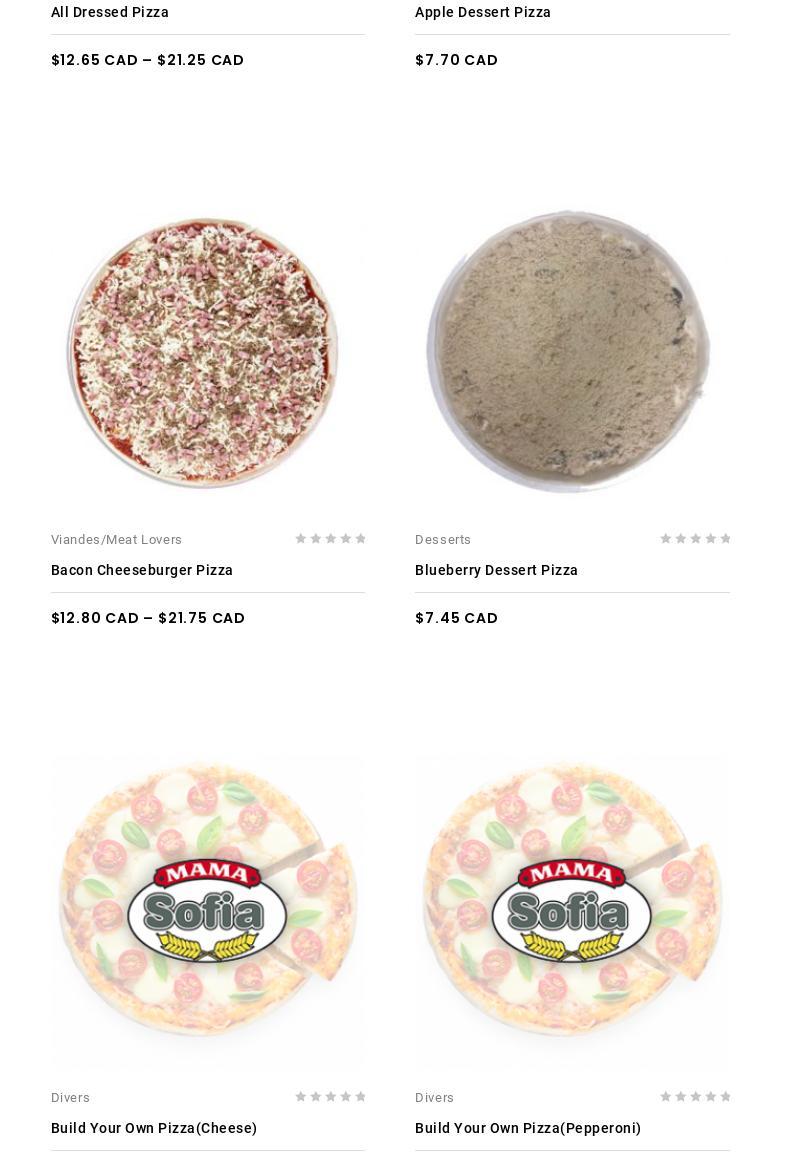Click the Build Your Own Pizza(Pepperoni) logo image
Screen dimensions: 785x1159
[x=572, y=911]
